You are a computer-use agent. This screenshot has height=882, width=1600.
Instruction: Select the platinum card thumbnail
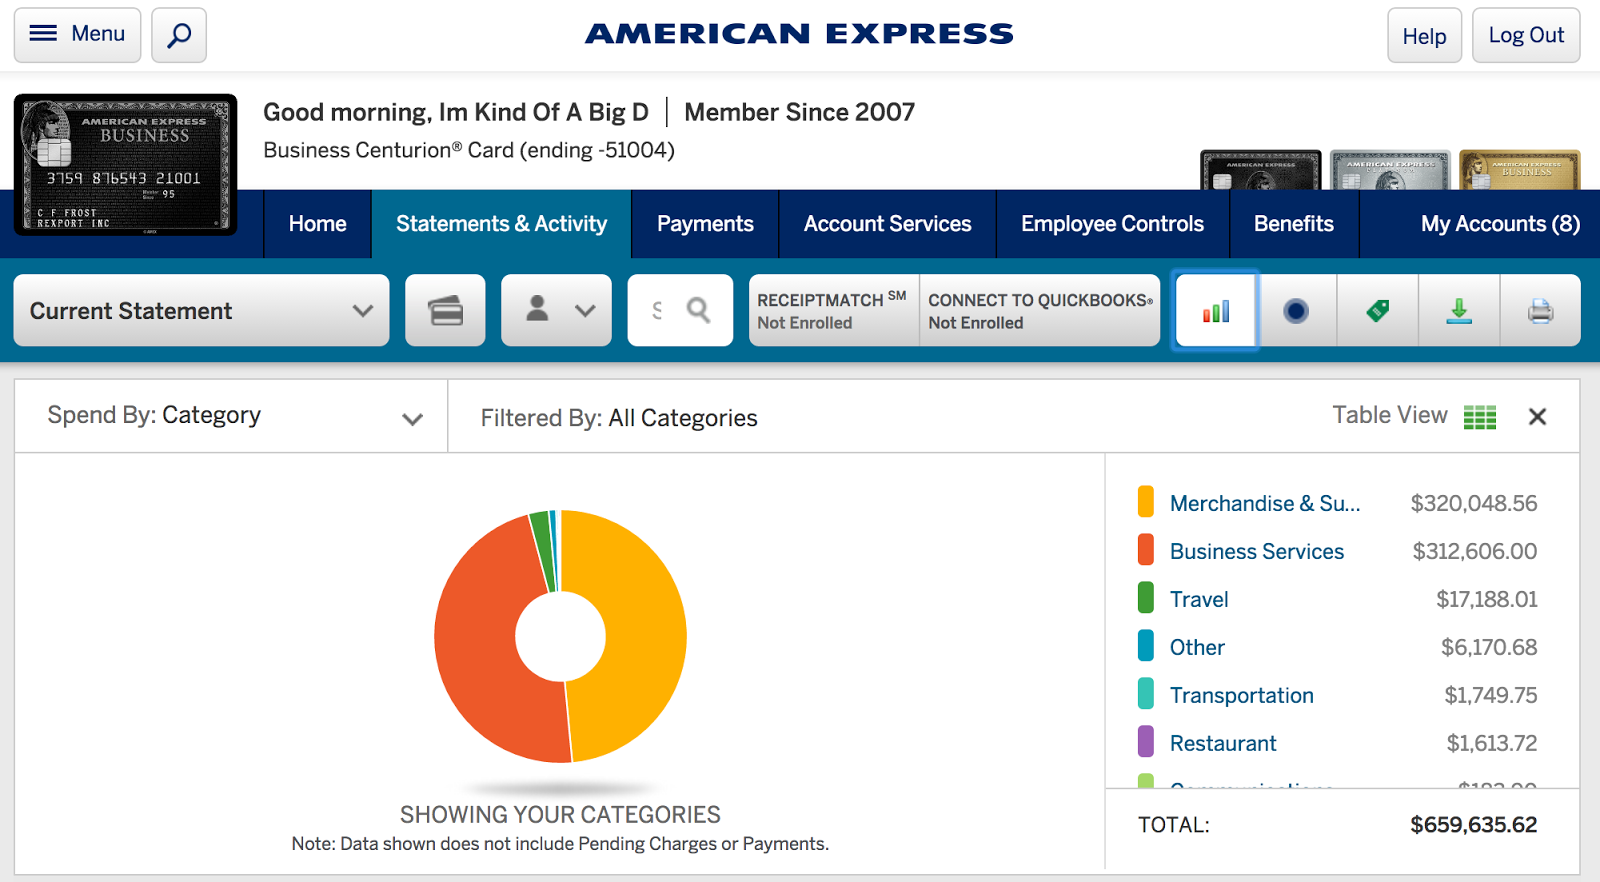point(1390,170)
